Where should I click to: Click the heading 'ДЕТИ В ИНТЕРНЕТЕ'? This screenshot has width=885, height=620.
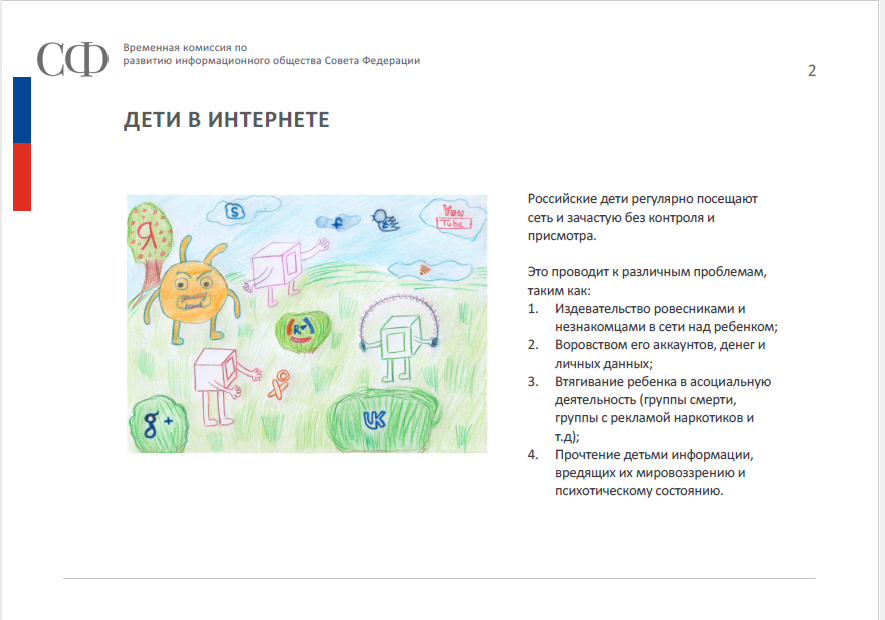[226, 120]
